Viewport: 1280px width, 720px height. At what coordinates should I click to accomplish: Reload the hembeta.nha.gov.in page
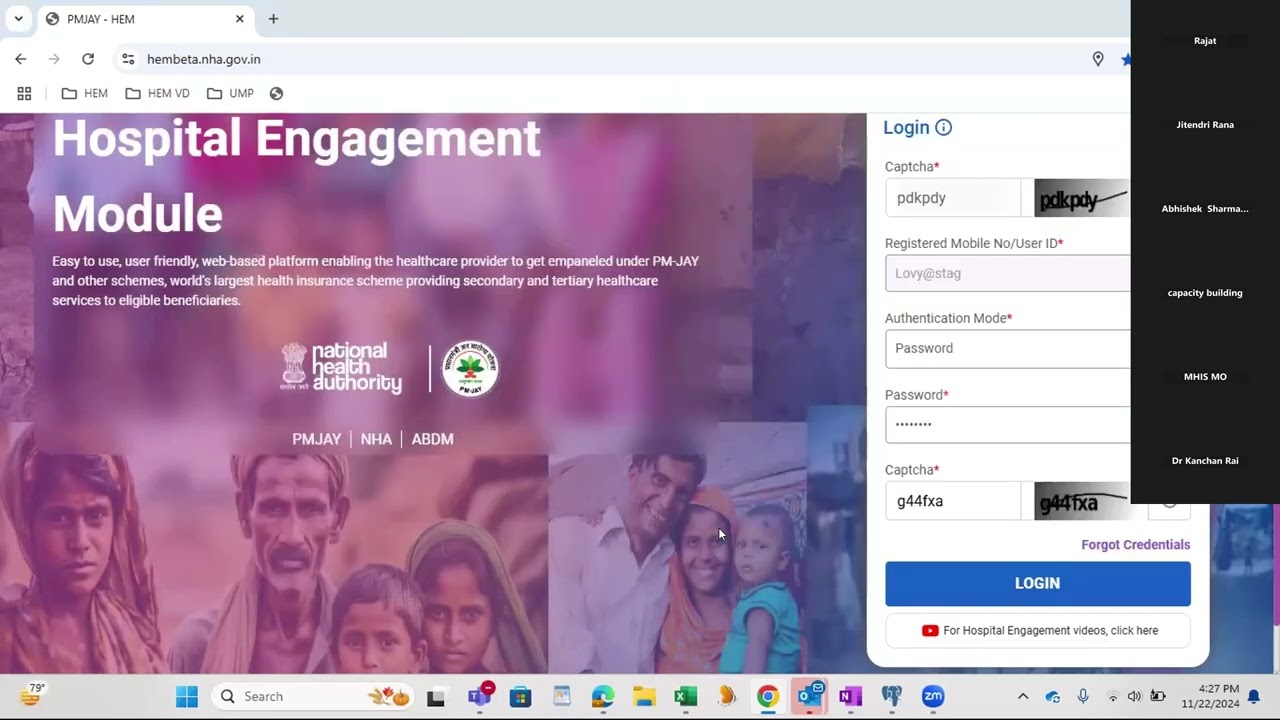pyautogui.click(x=88, y=59)
